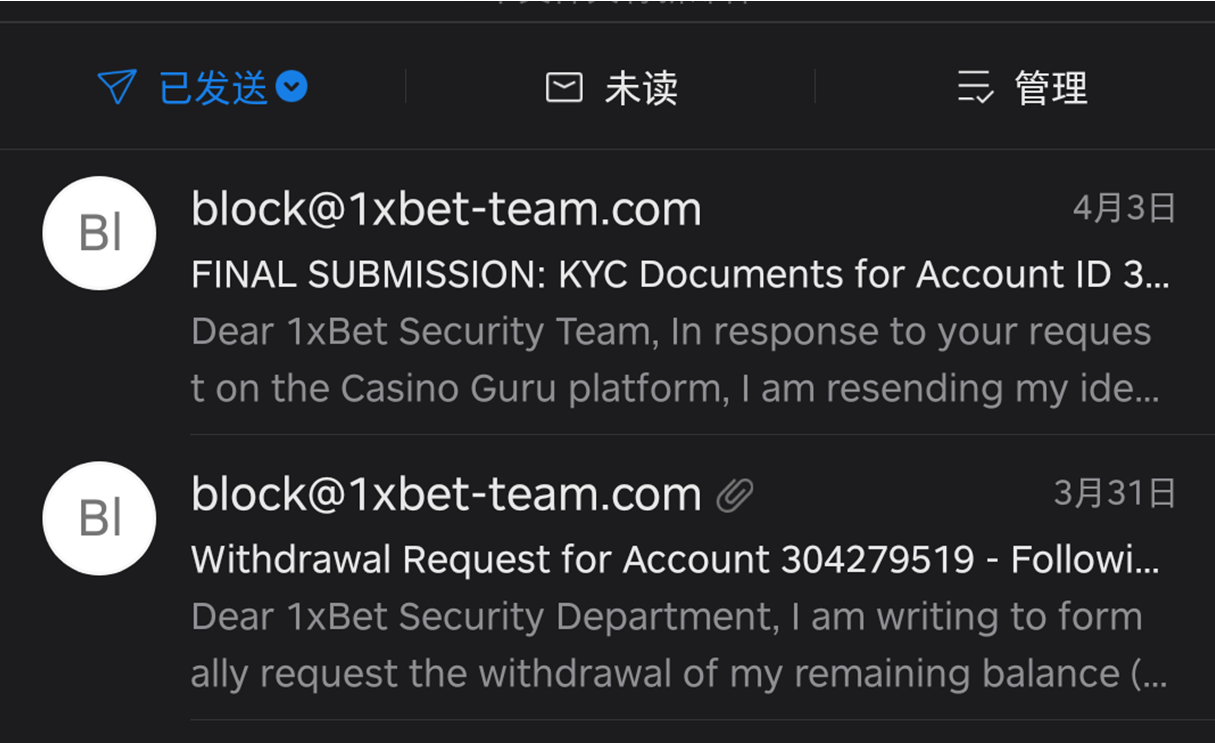Screen dimensions: 1215x743
Task: Click the paperclip attachment icon
Action: pos(735,495)
